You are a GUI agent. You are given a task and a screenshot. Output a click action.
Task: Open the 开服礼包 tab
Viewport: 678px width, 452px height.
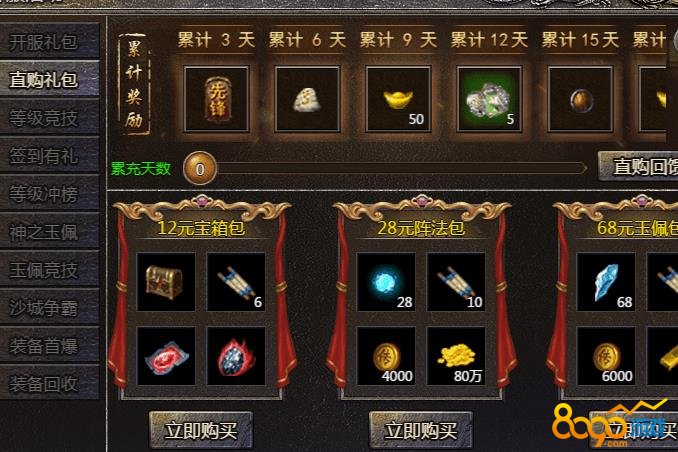pos(49,42)
